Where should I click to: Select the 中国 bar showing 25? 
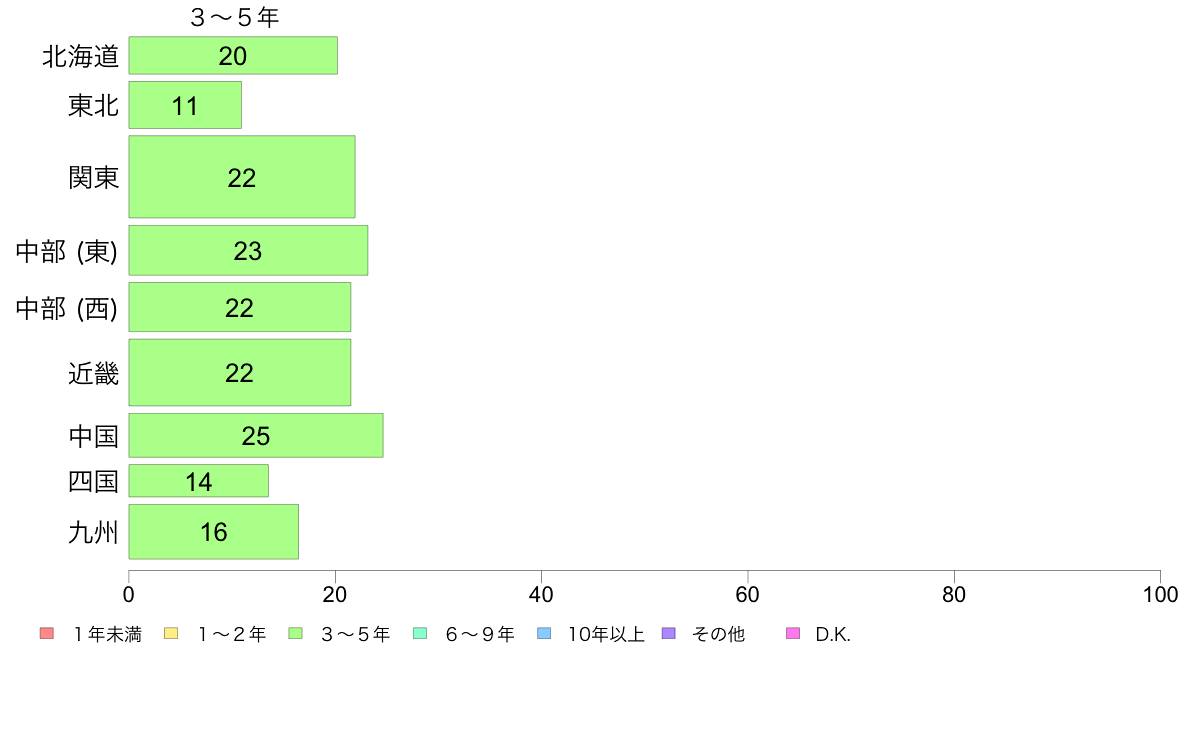256,436
